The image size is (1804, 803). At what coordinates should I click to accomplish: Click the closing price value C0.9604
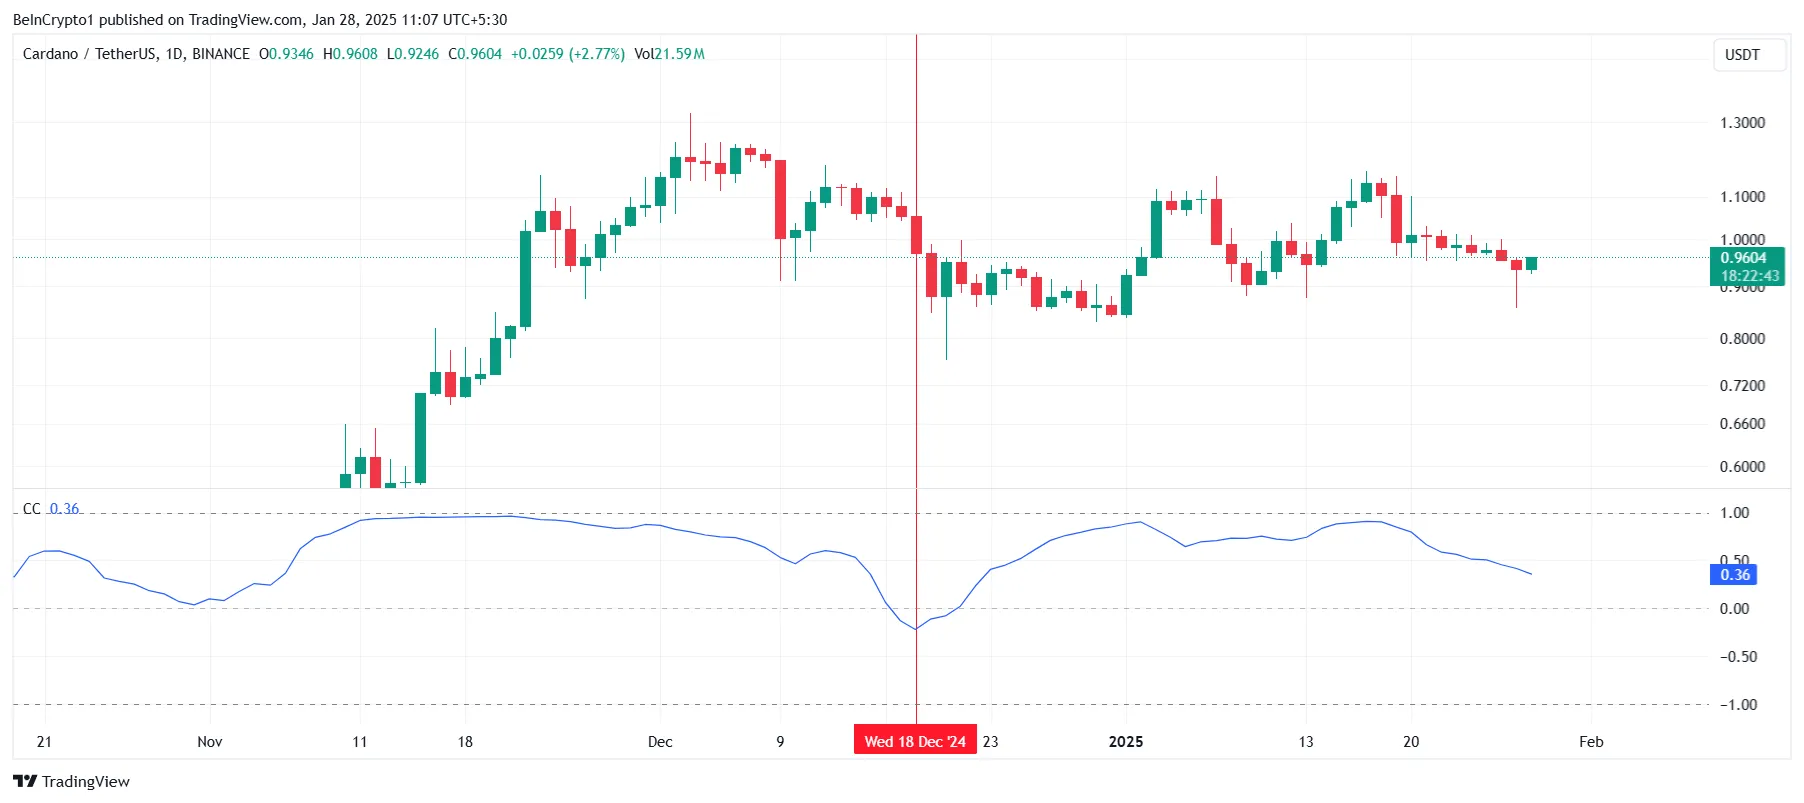[x=475, y=54]
